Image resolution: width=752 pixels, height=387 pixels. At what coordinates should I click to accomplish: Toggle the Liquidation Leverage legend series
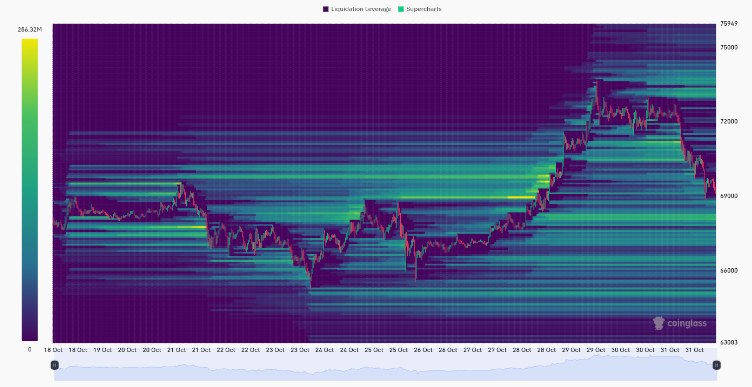(357, 9)
